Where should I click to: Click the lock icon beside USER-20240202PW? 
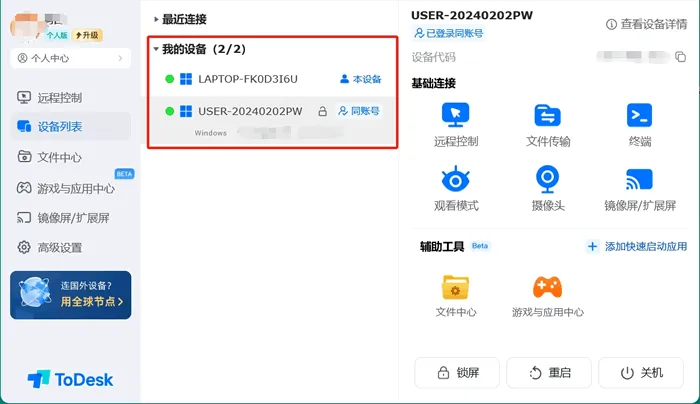(x=322, y=111)
